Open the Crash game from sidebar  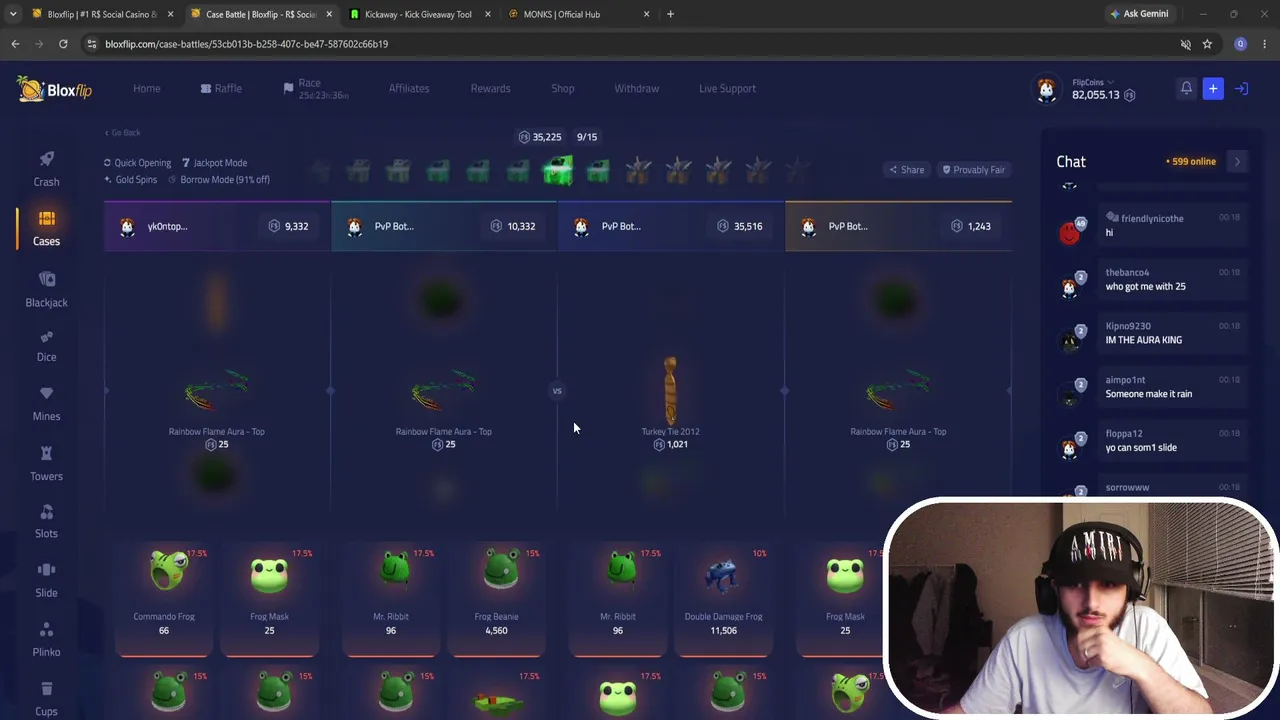point(46,169)
